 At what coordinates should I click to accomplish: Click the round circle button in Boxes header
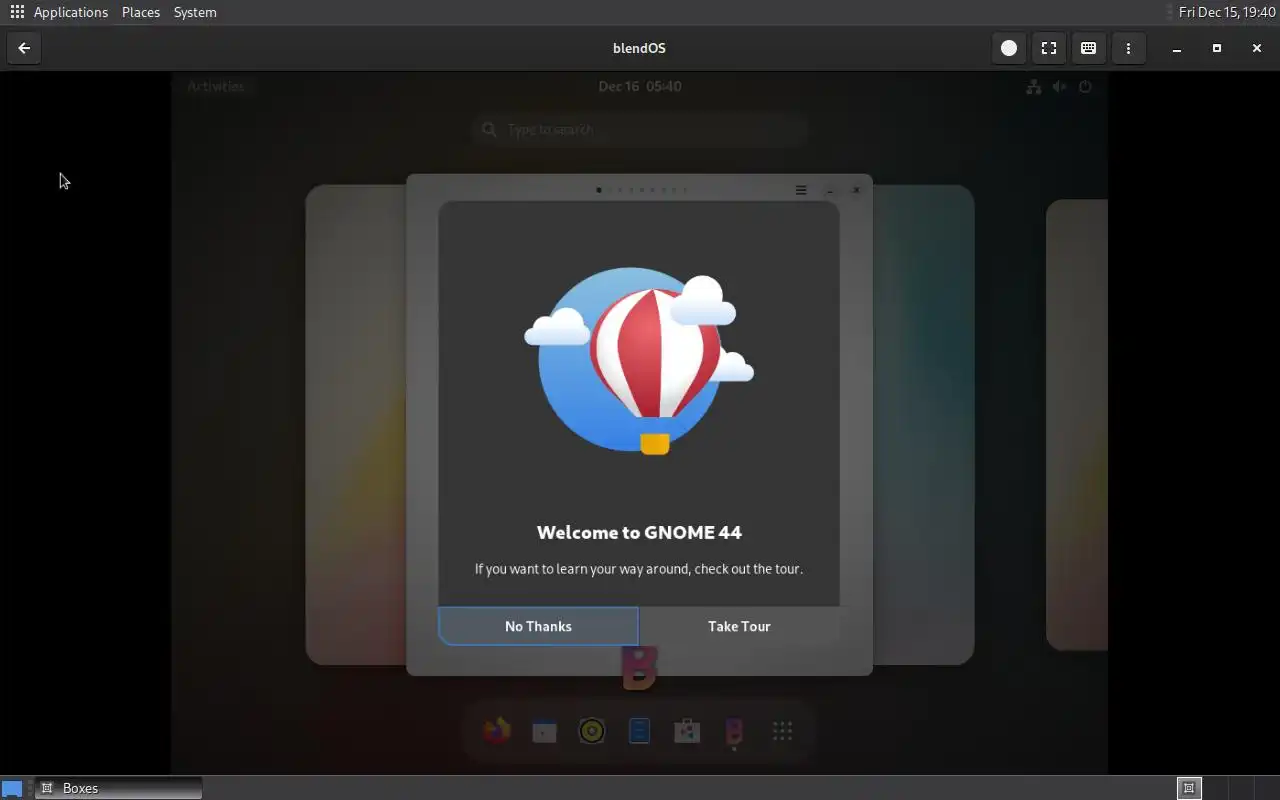(1009, 48)
